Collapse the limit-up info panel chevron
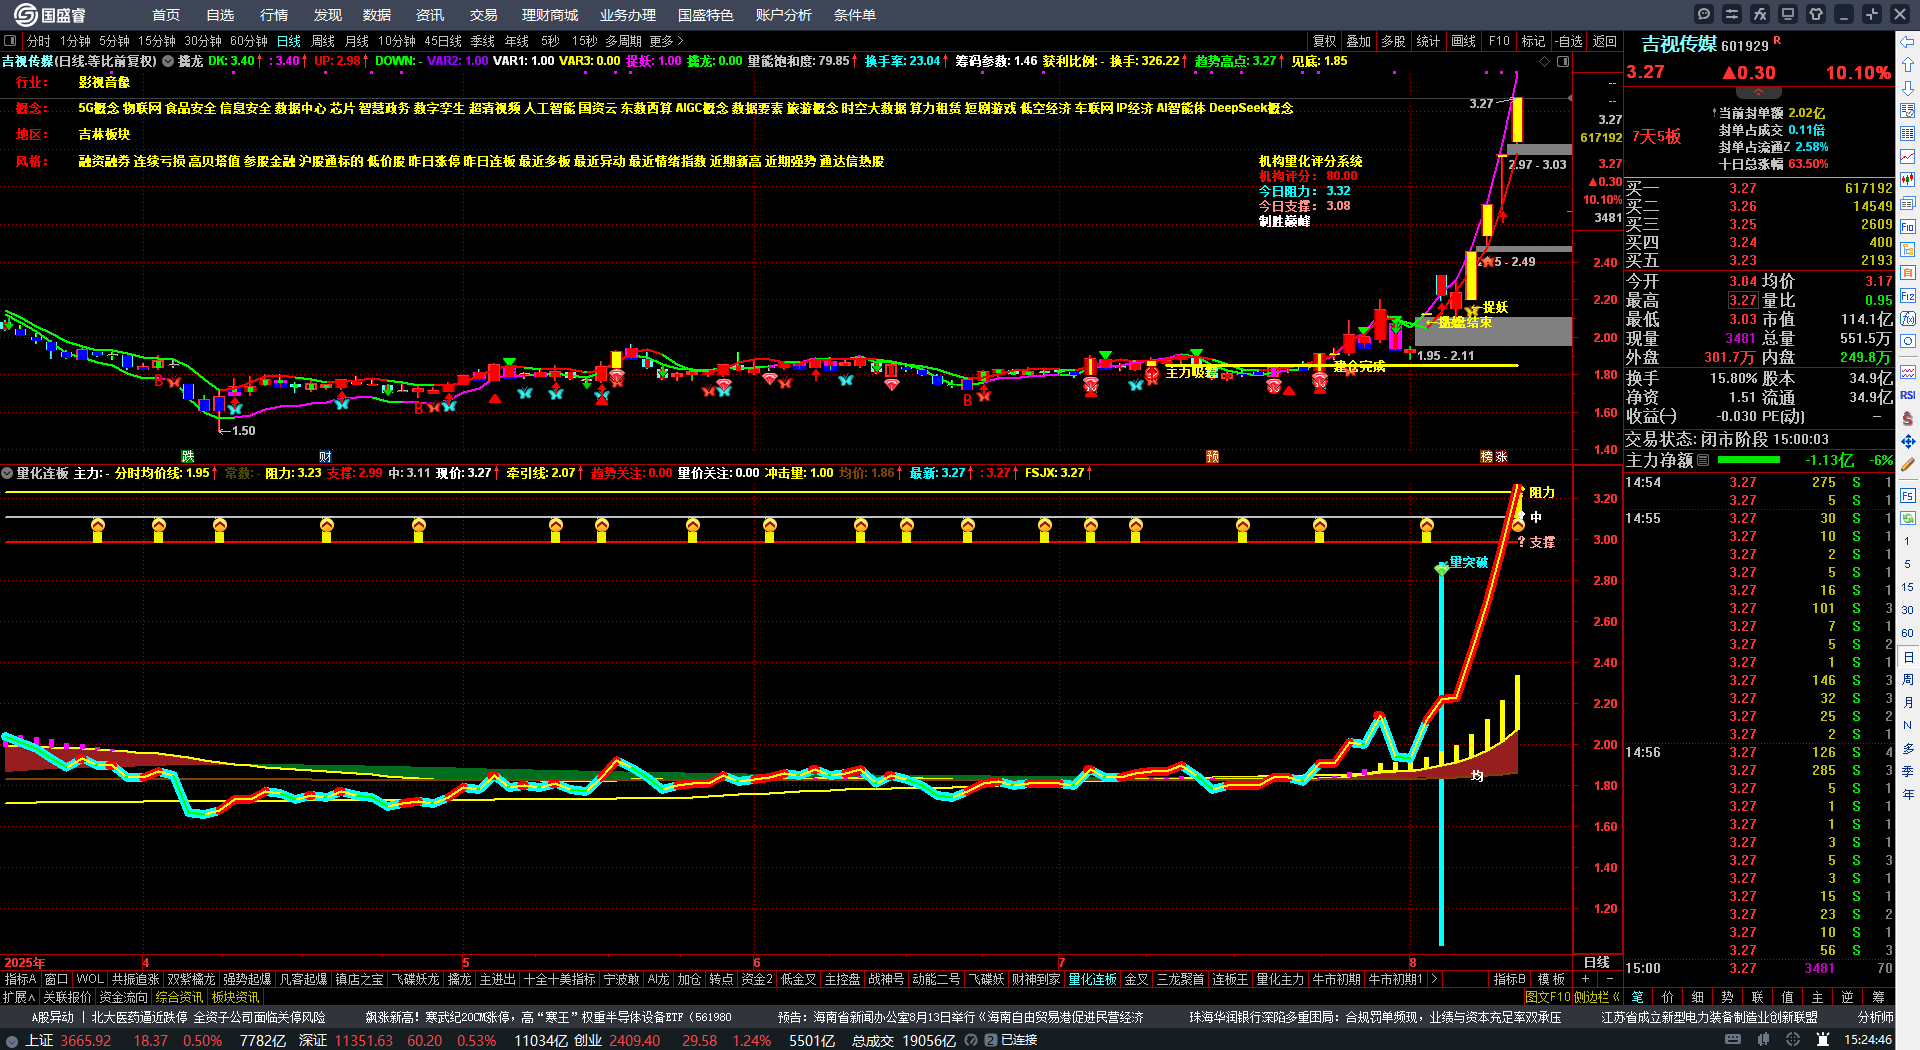1920x1050 pixels. click(1758, 92)
